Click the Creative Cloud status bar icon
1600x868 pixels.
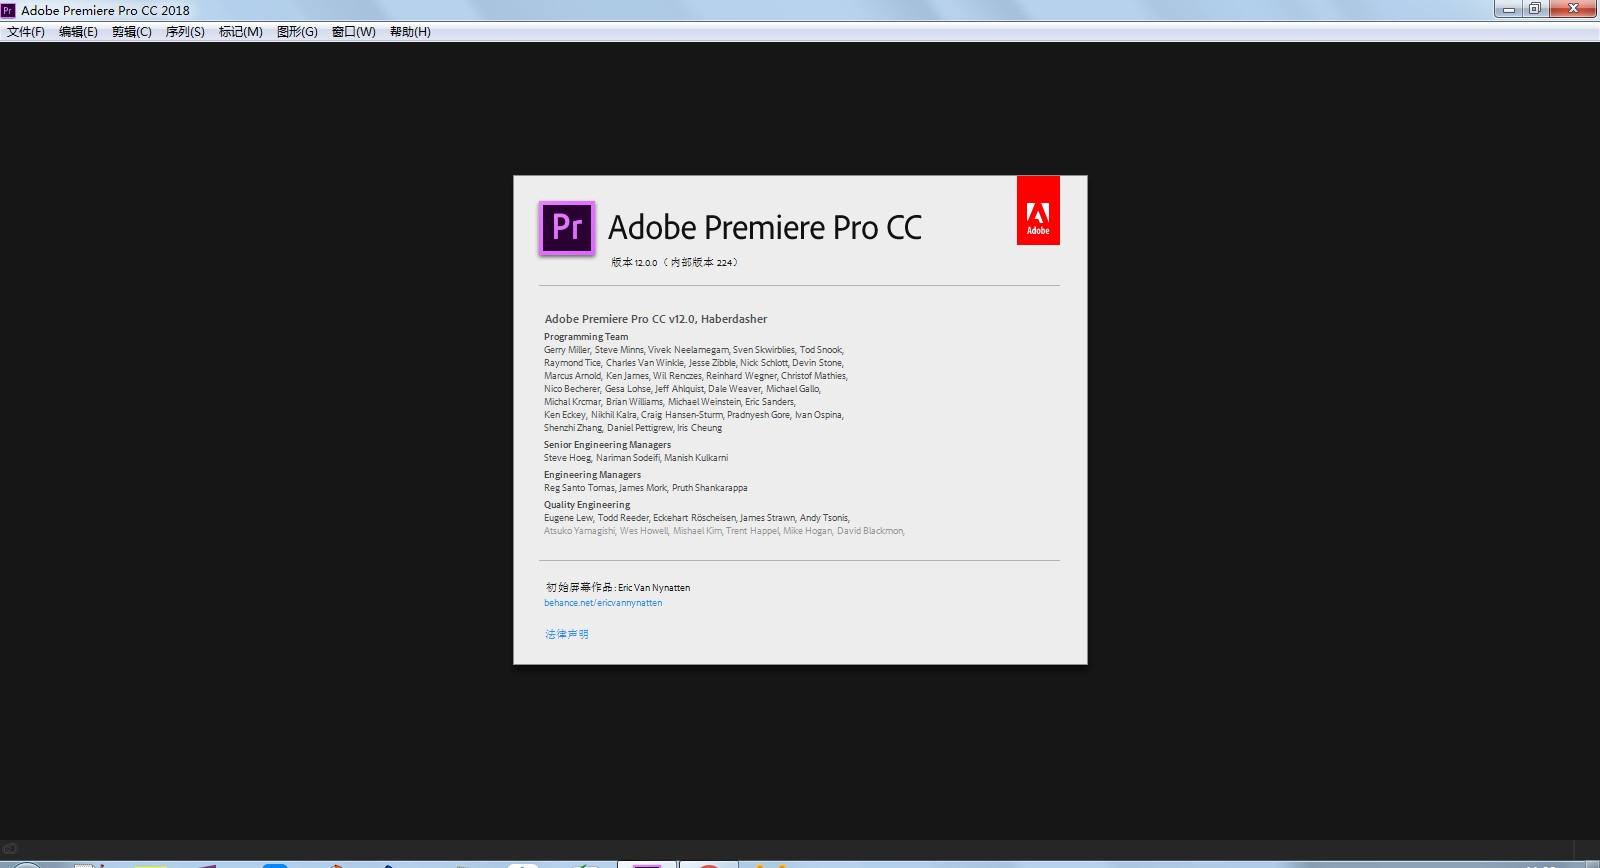click(10, 849)
